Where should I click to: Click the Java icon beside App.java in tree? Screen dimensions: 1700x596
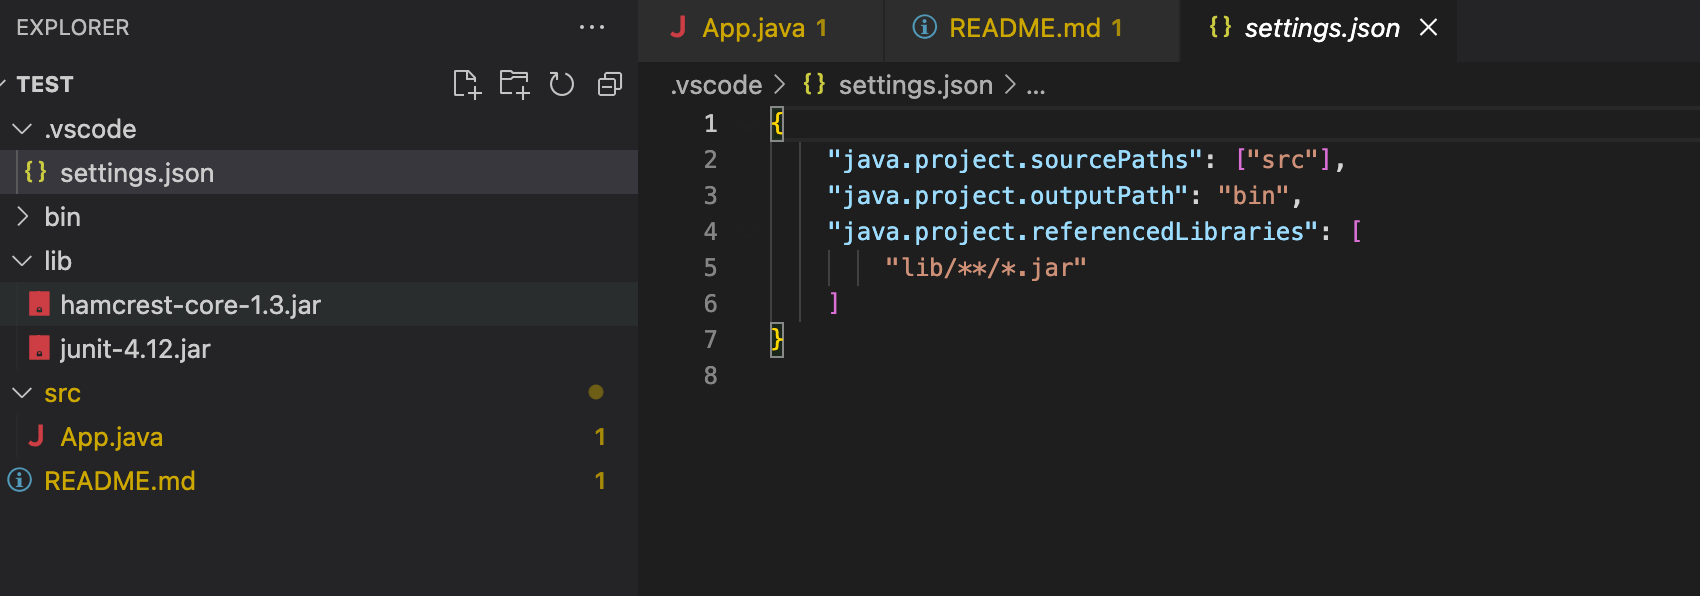pyautogui.click(x=36, y=436)
